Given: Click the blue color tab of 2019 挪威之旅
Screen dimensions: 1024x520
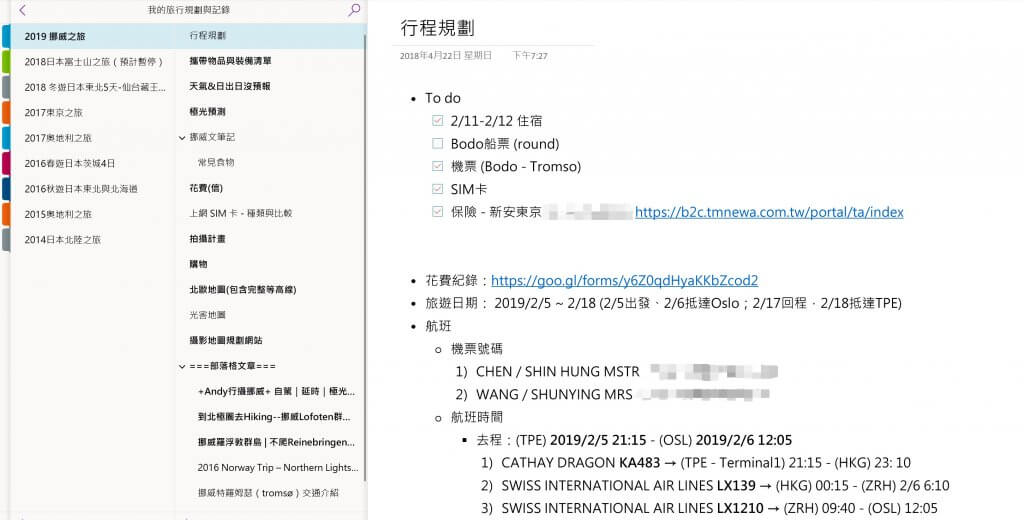Looking at the screenshot, I should (5, 36).
